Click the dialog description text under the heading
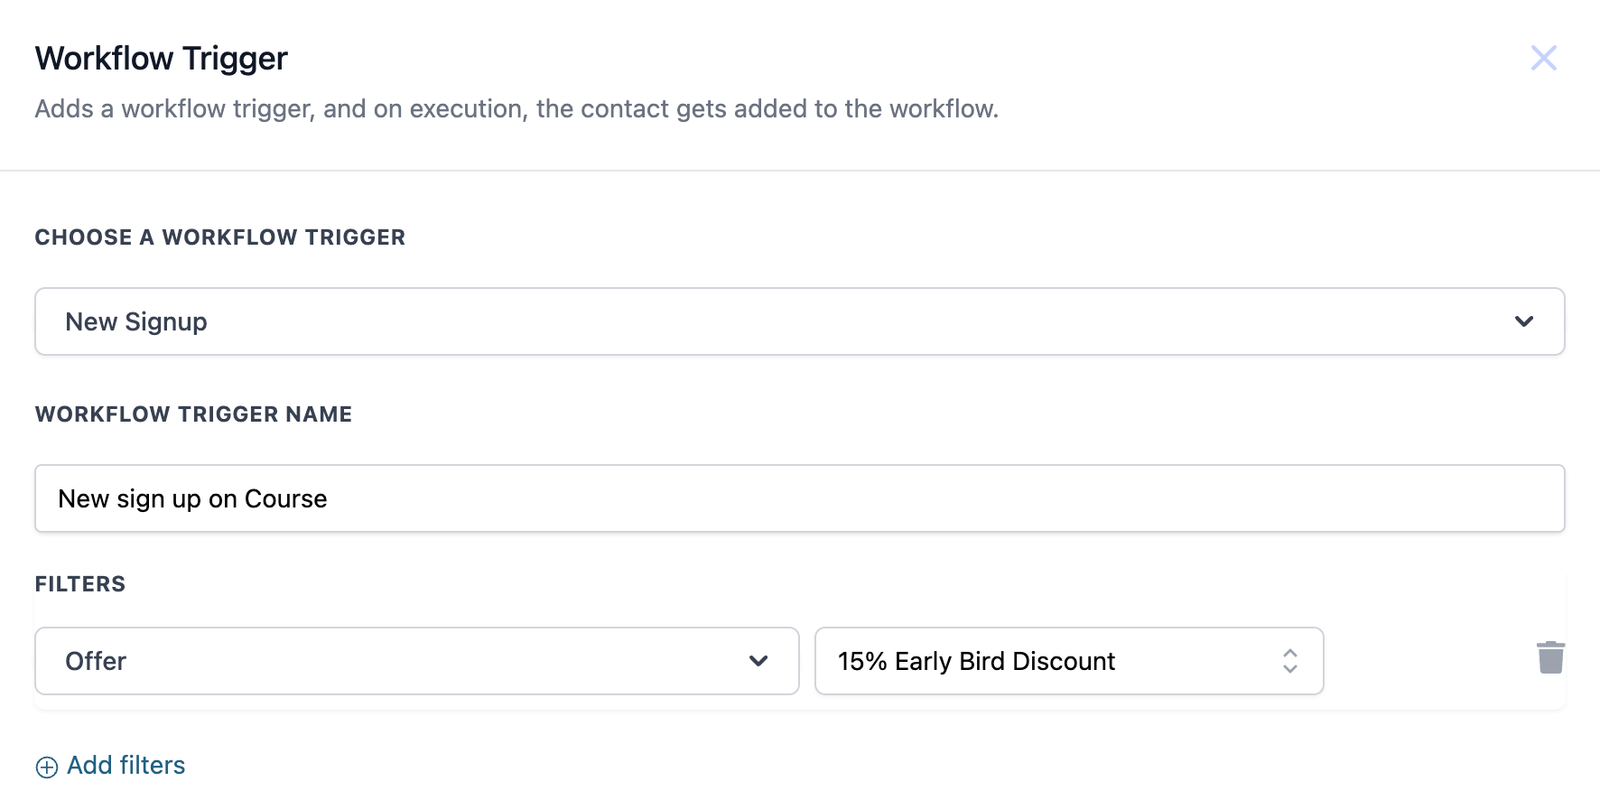The image size is (1600, 800). click(x=516, y=109)
